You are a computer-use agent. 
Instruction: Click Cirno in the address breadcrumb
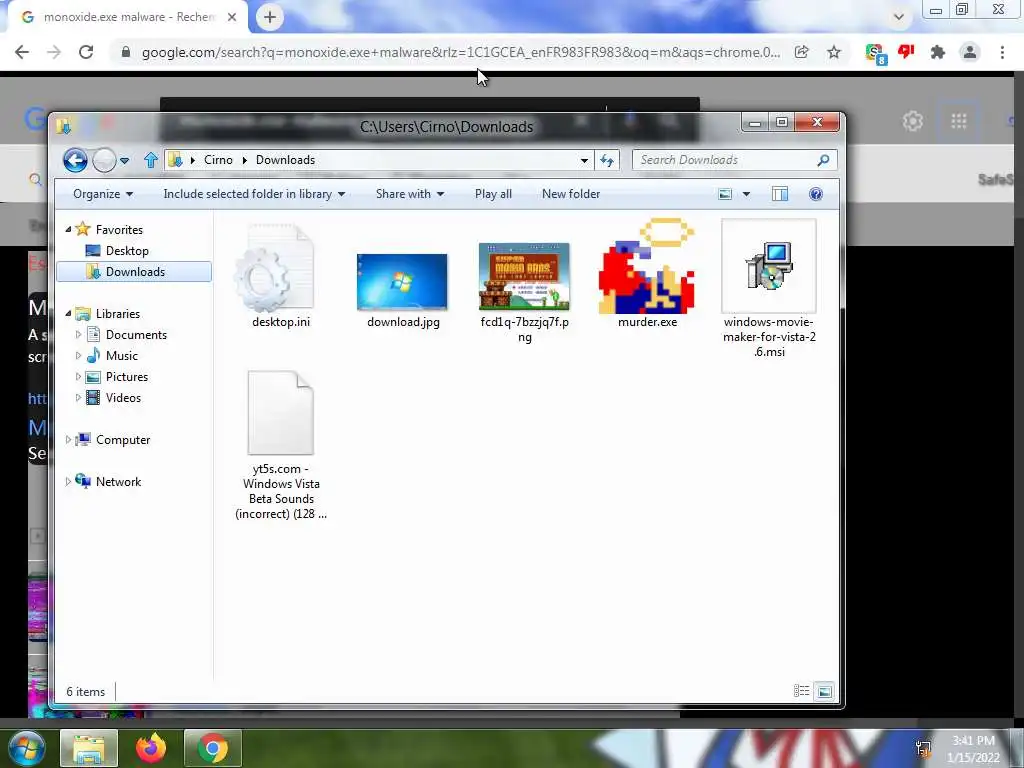218,160
